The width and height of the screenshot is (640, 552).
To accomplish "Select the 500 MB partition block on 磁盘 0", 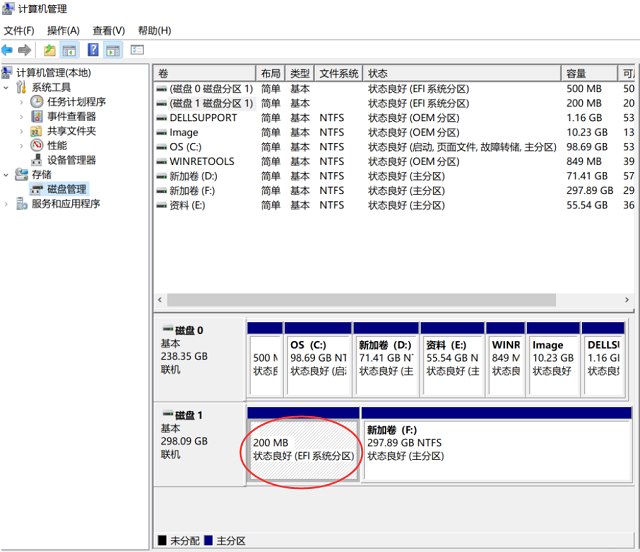I will pos(265,359).
